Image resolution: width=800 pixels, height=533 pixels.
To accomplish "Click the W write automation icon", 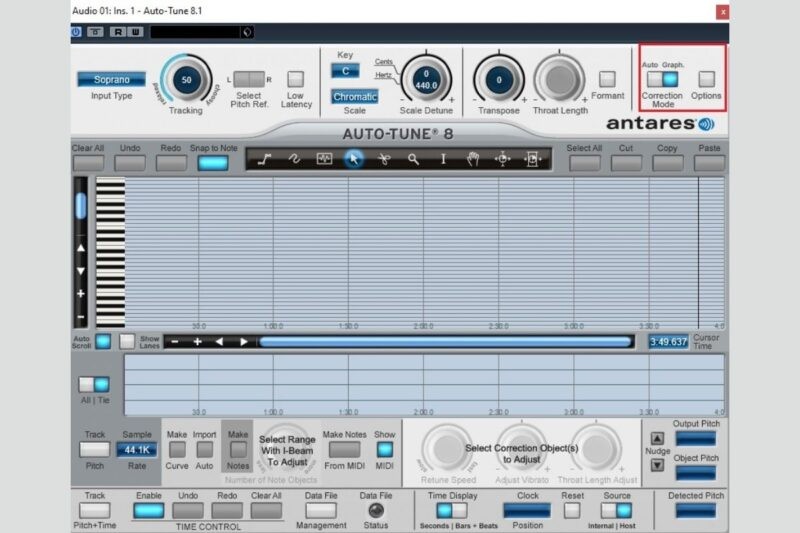I will click(x=135, y=32).
